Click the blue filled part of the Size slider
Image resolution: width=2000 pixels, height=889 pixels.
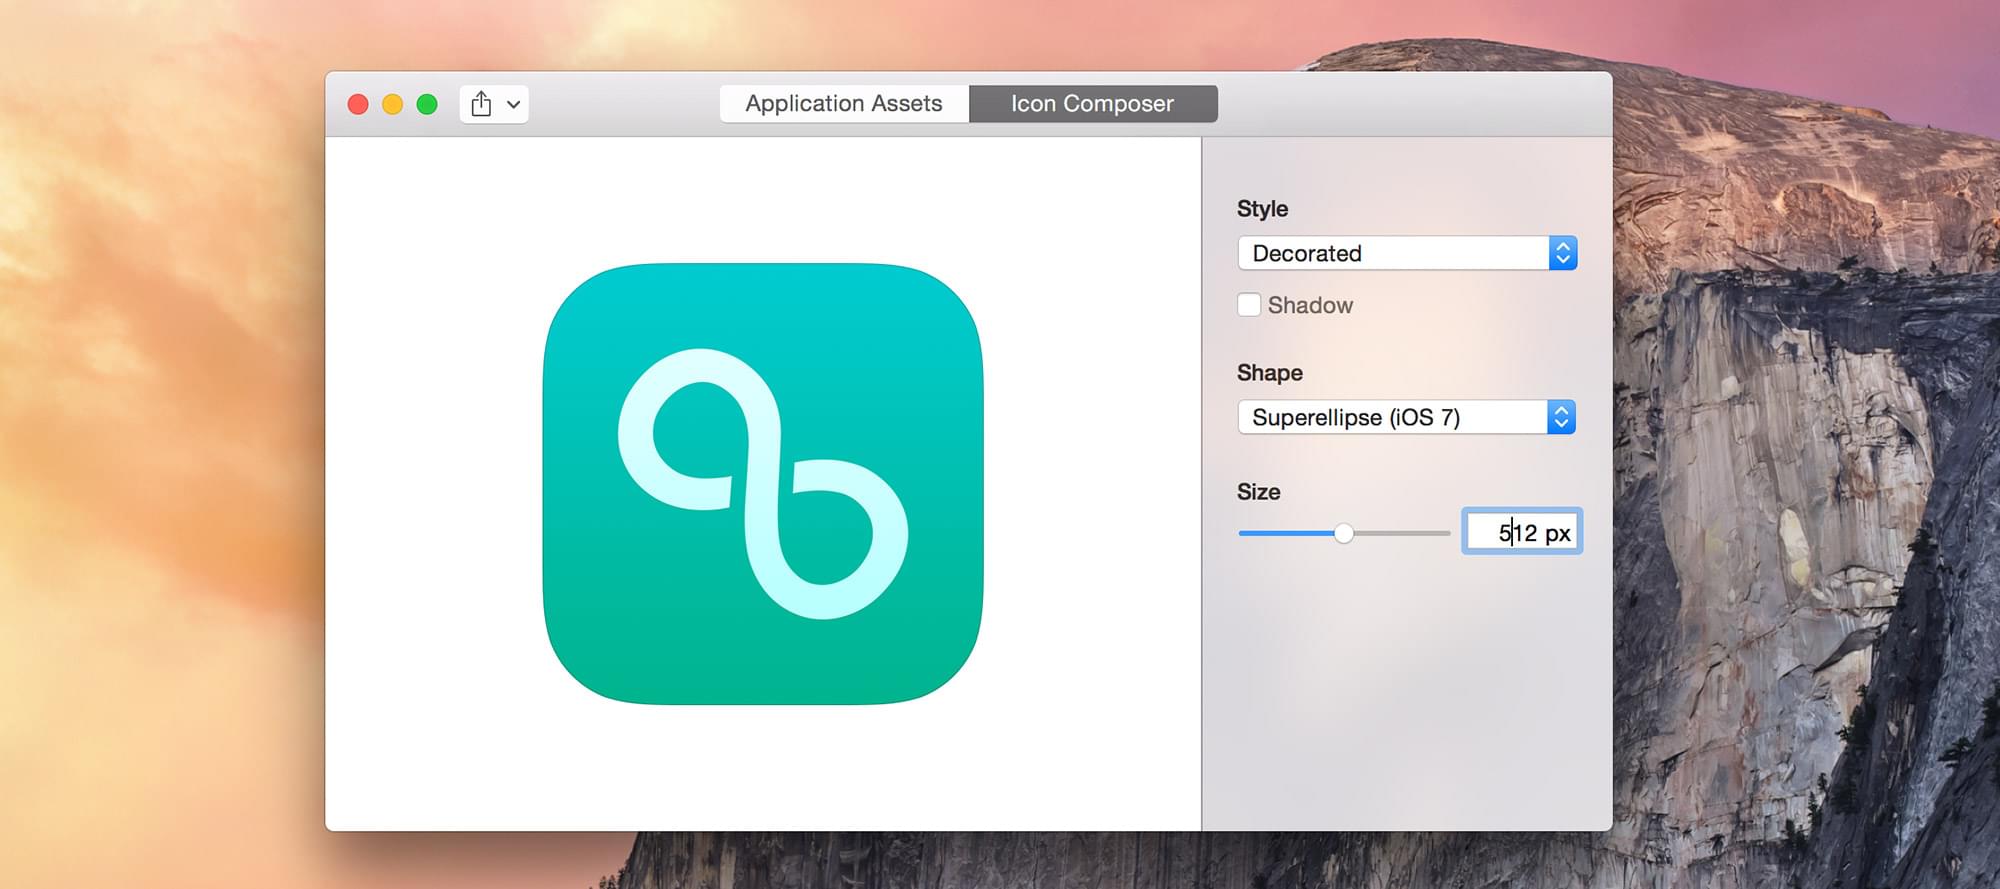[1285, 533]
